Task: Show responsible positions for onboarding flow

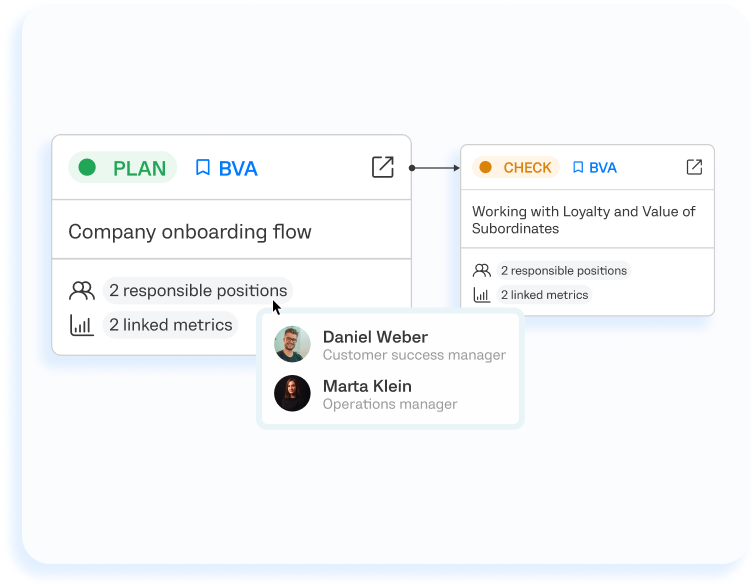Action: [x=198, y=291]
